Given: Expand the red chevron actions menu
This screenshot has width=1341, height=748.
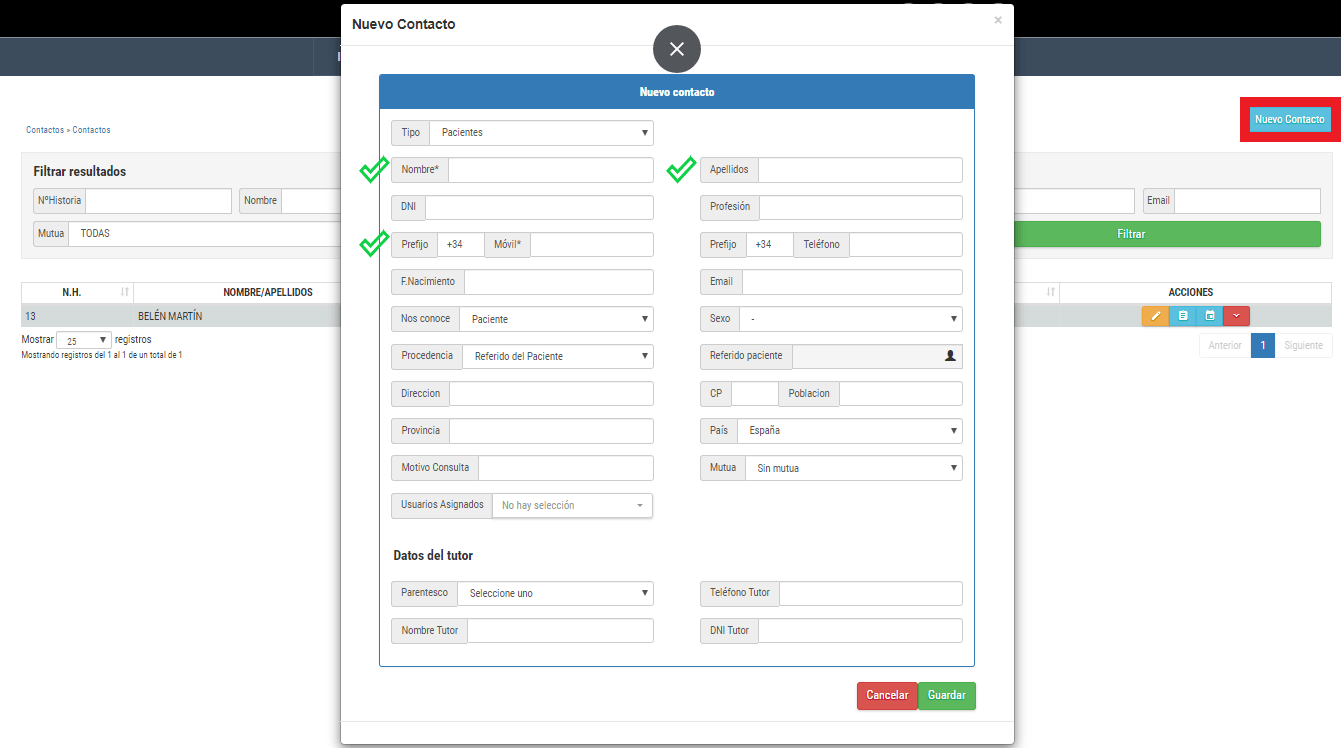Looking at the screenshot, I should click(1237, 316).
